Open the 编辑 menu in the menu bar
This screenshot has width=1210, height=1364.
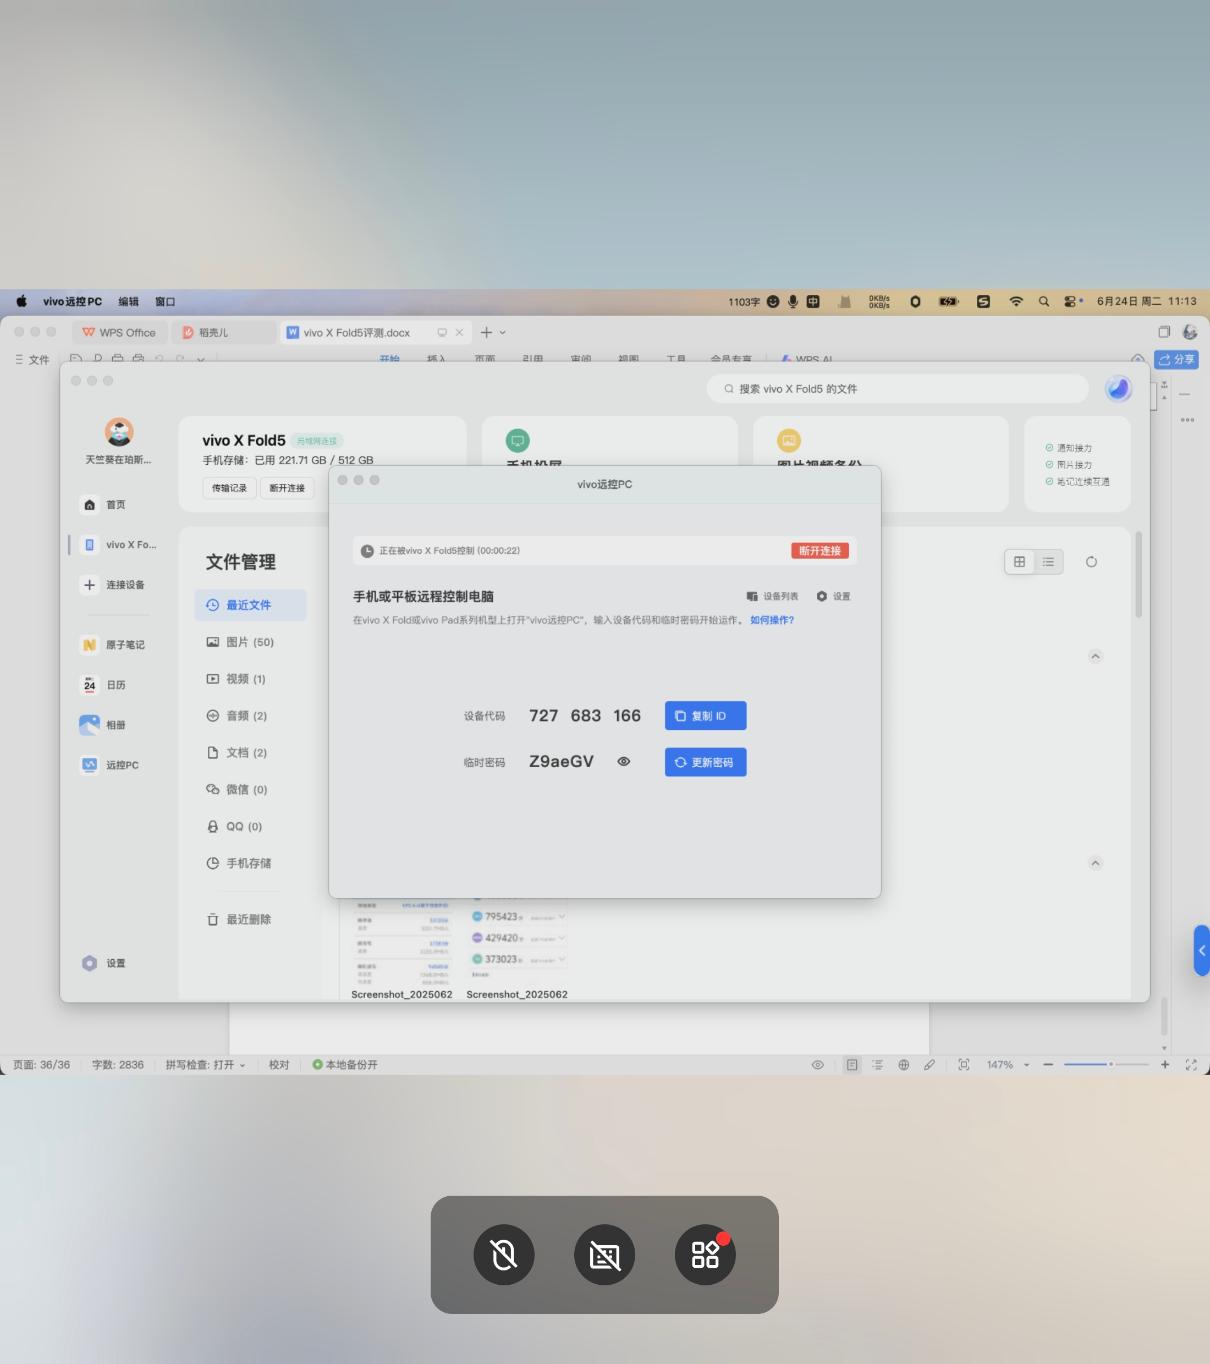click(129, 301)
